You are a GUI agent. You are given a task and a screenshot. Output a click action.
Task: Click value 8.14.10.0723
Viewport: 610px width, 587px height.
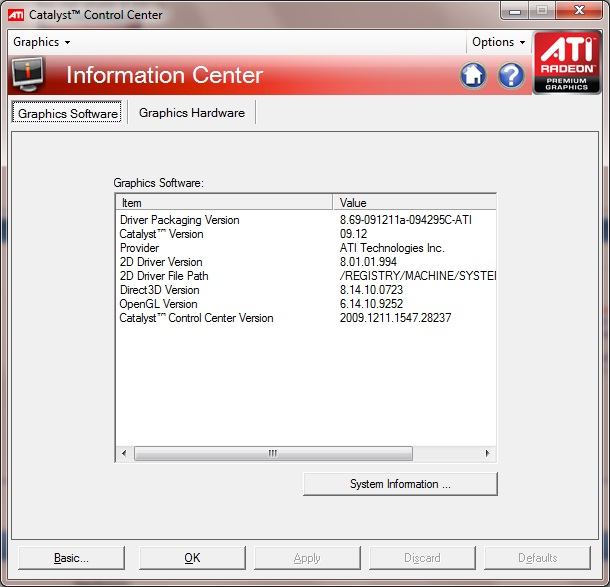coord(371,290)
